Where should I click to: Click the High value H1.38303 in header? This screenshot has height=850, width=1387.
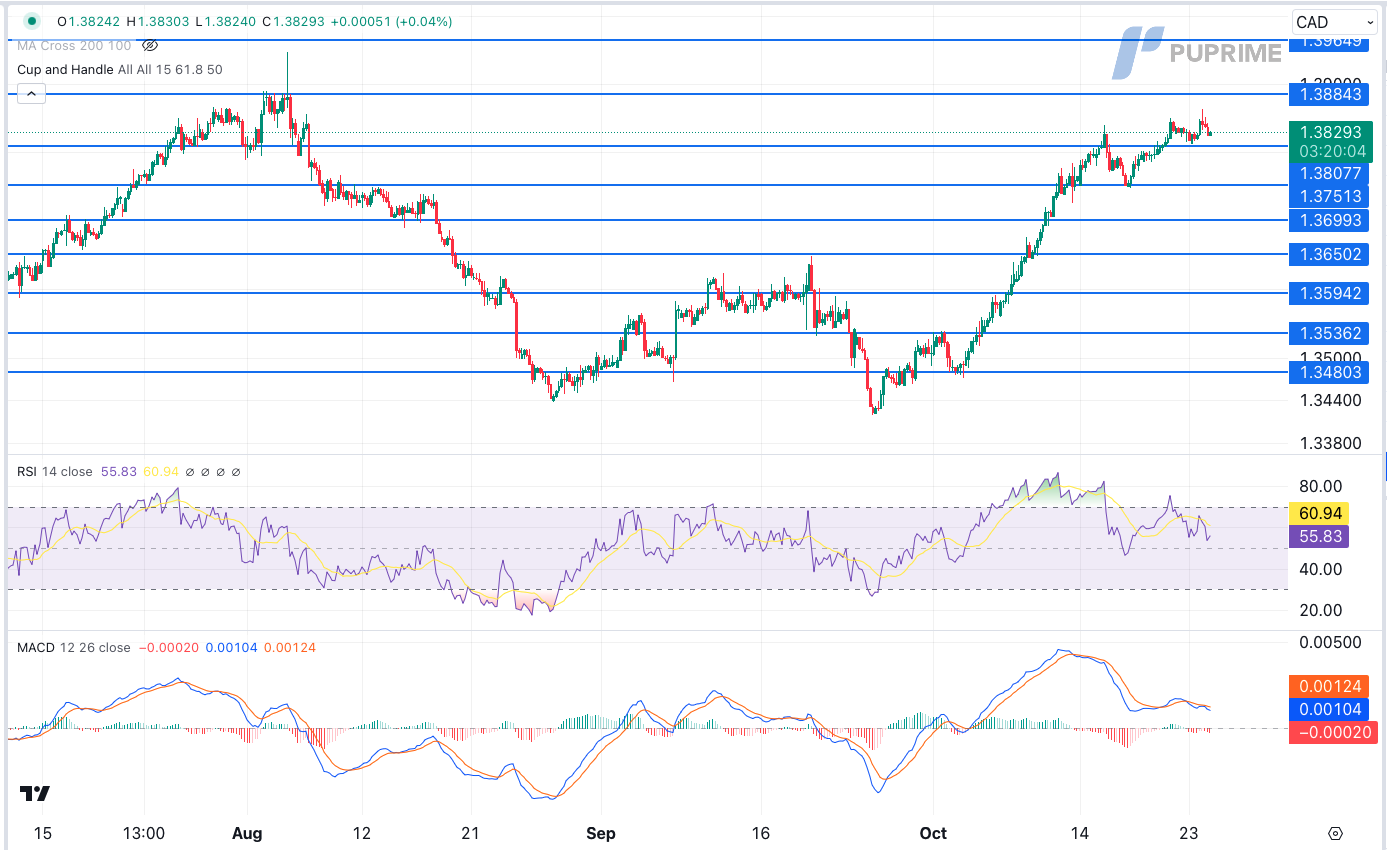pos(158,21)
